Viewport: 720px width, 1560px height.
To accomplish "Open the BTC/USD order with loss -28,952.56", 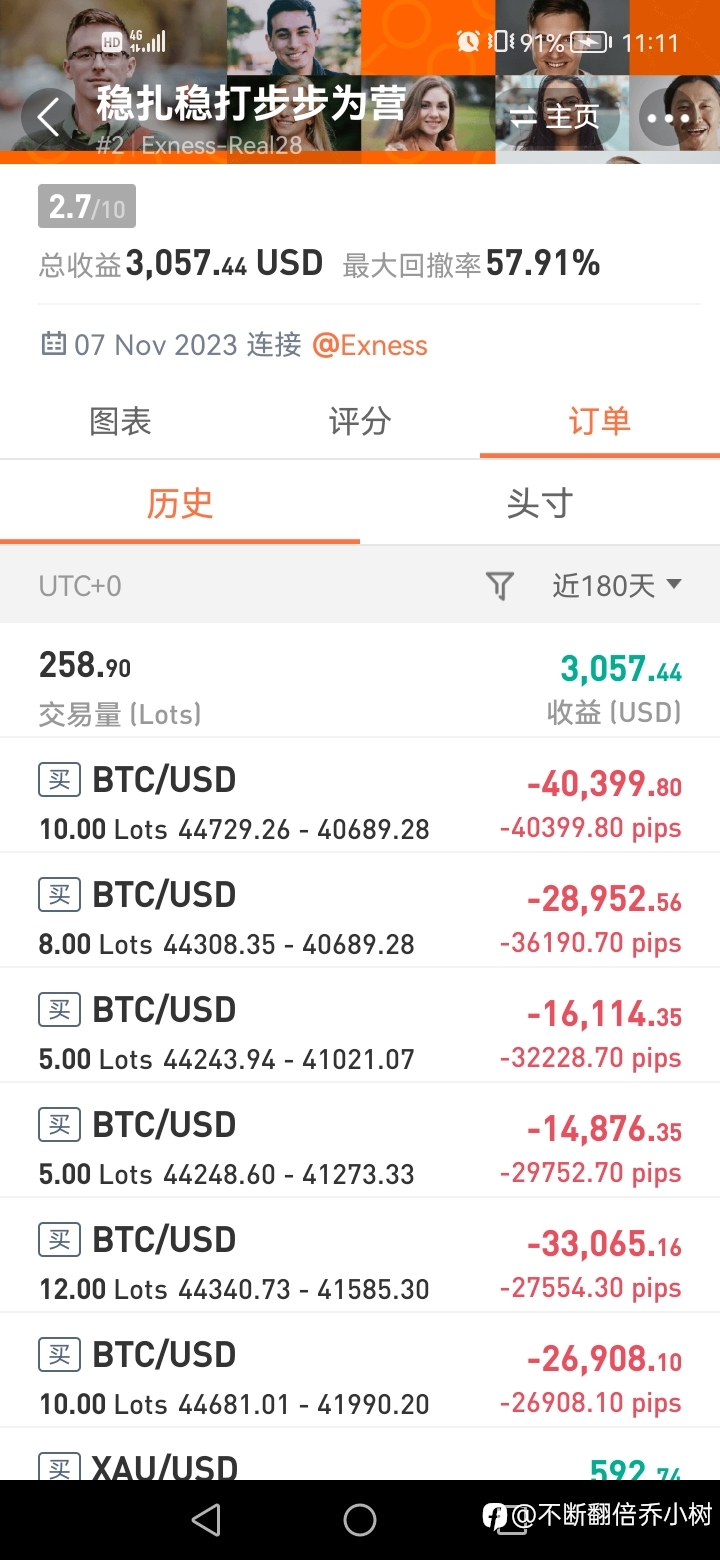I will point(360,910).
